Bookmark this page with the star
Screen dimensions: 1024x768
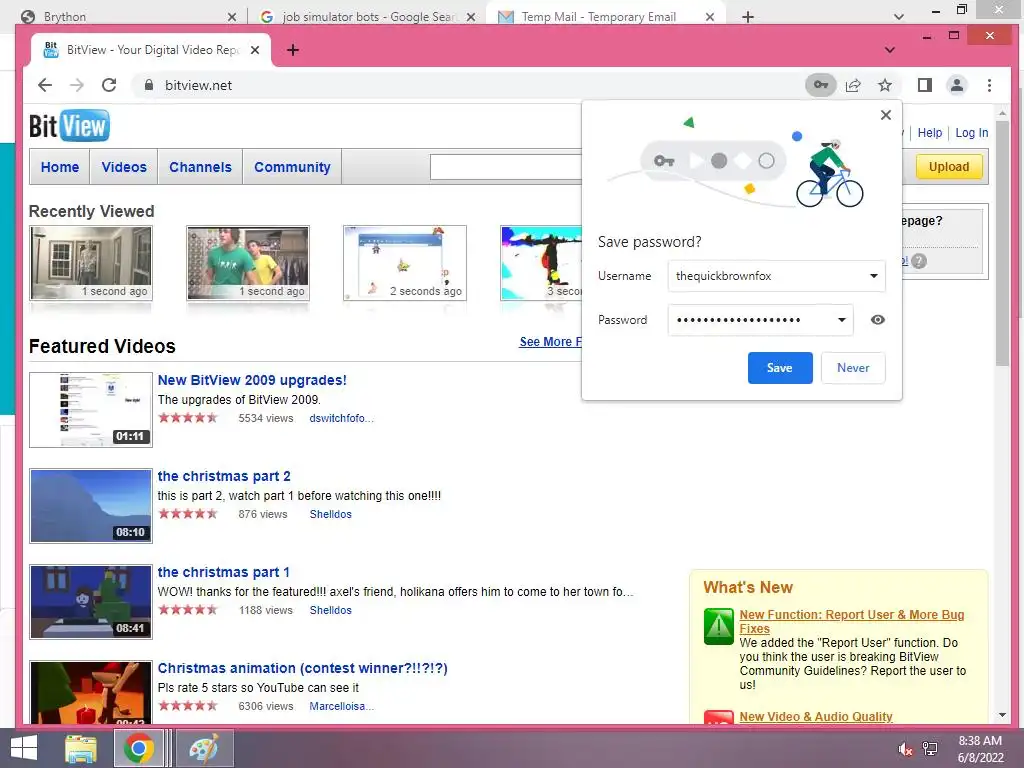(885, 85)
